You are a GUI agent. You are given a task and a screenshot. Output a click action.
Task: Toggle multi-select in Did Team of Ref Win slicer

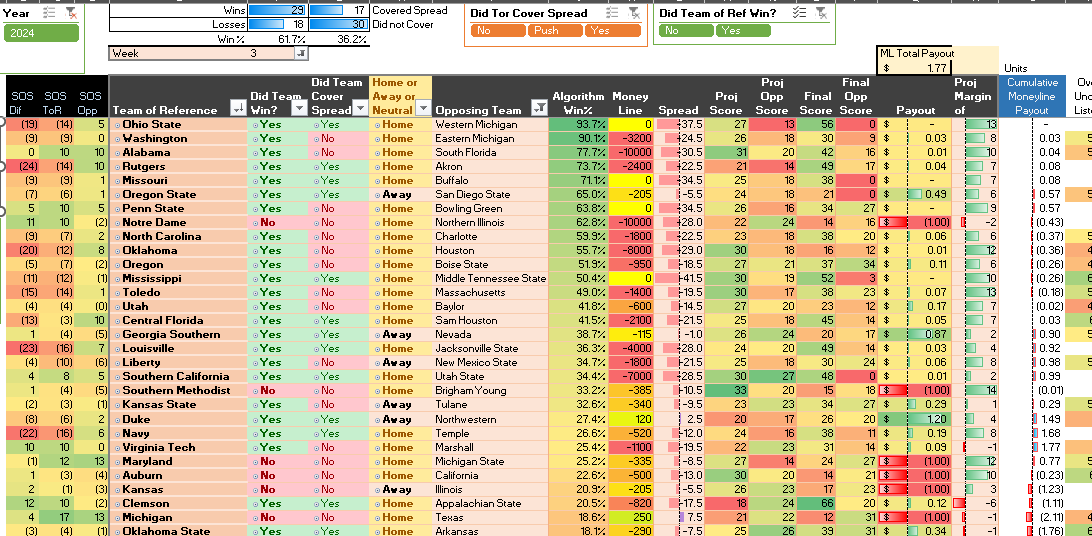800,13
